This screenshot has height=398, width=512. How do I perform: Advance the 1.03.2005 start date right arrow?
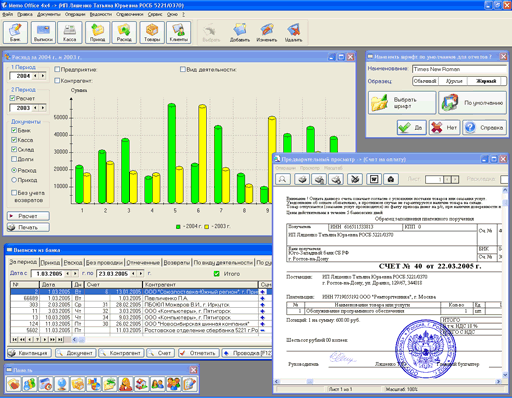(75, 274)
